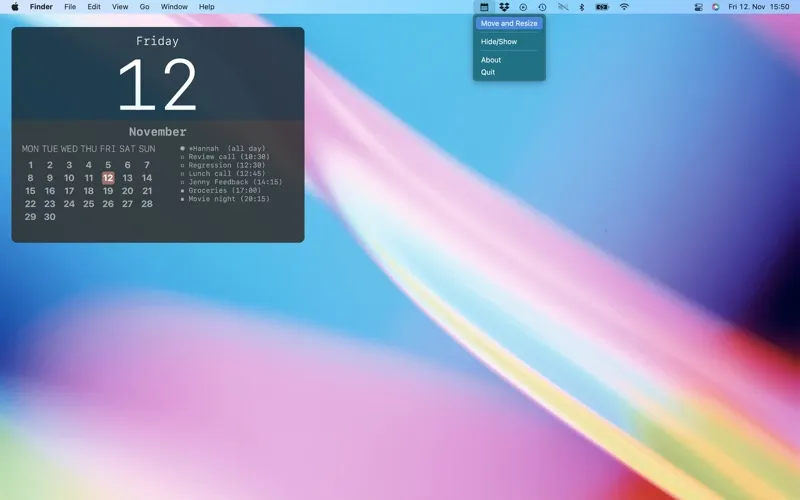Click the Friday weekday label in the widget
The width and height of the screenshot is (800, 500).
pos(157,41)
